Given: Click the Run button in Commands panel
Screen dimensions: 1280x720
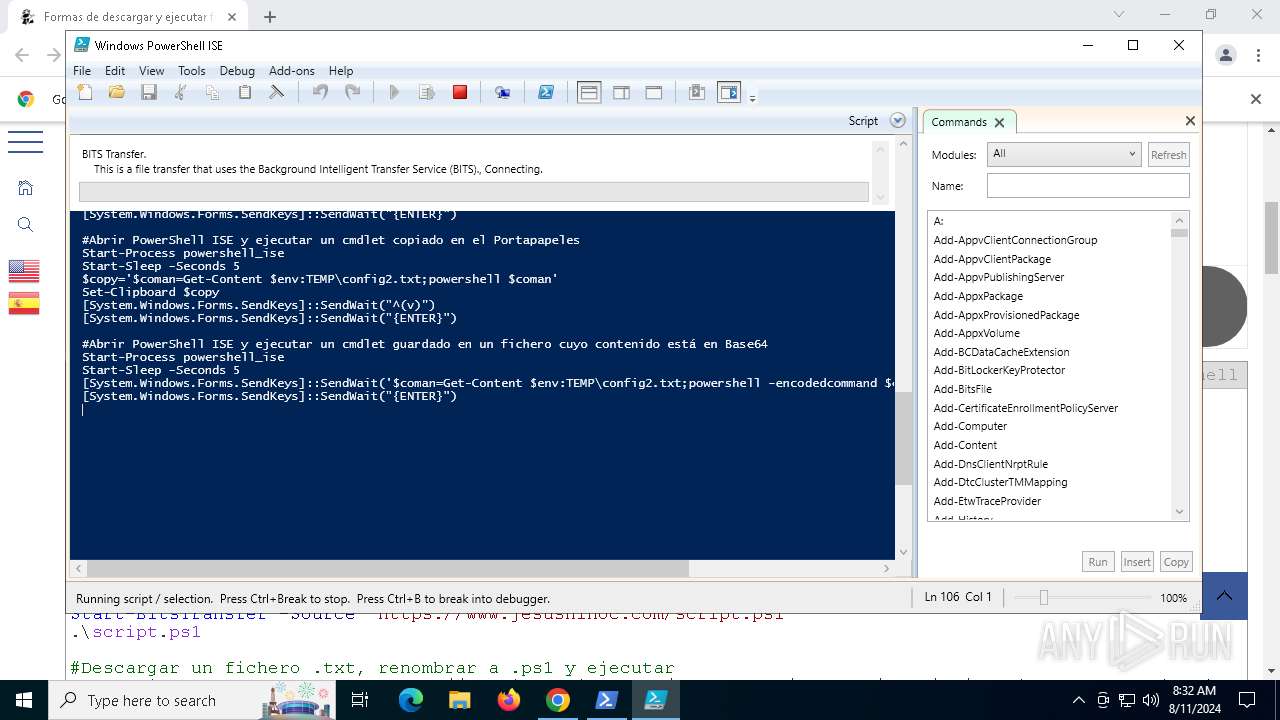Looking at the screenshot, I should [1098, 562].
